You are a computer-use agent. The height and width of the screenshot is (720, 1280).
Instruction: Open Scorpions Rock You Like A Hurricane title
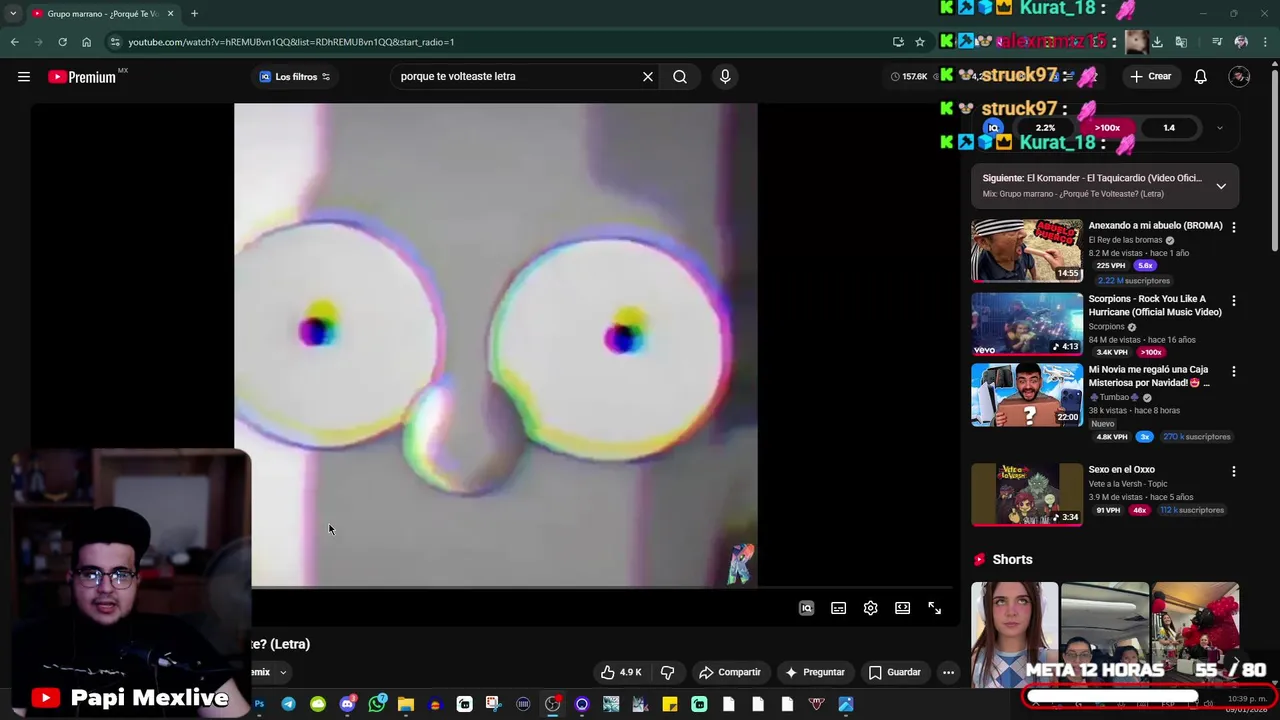[x=1155, y=305]
